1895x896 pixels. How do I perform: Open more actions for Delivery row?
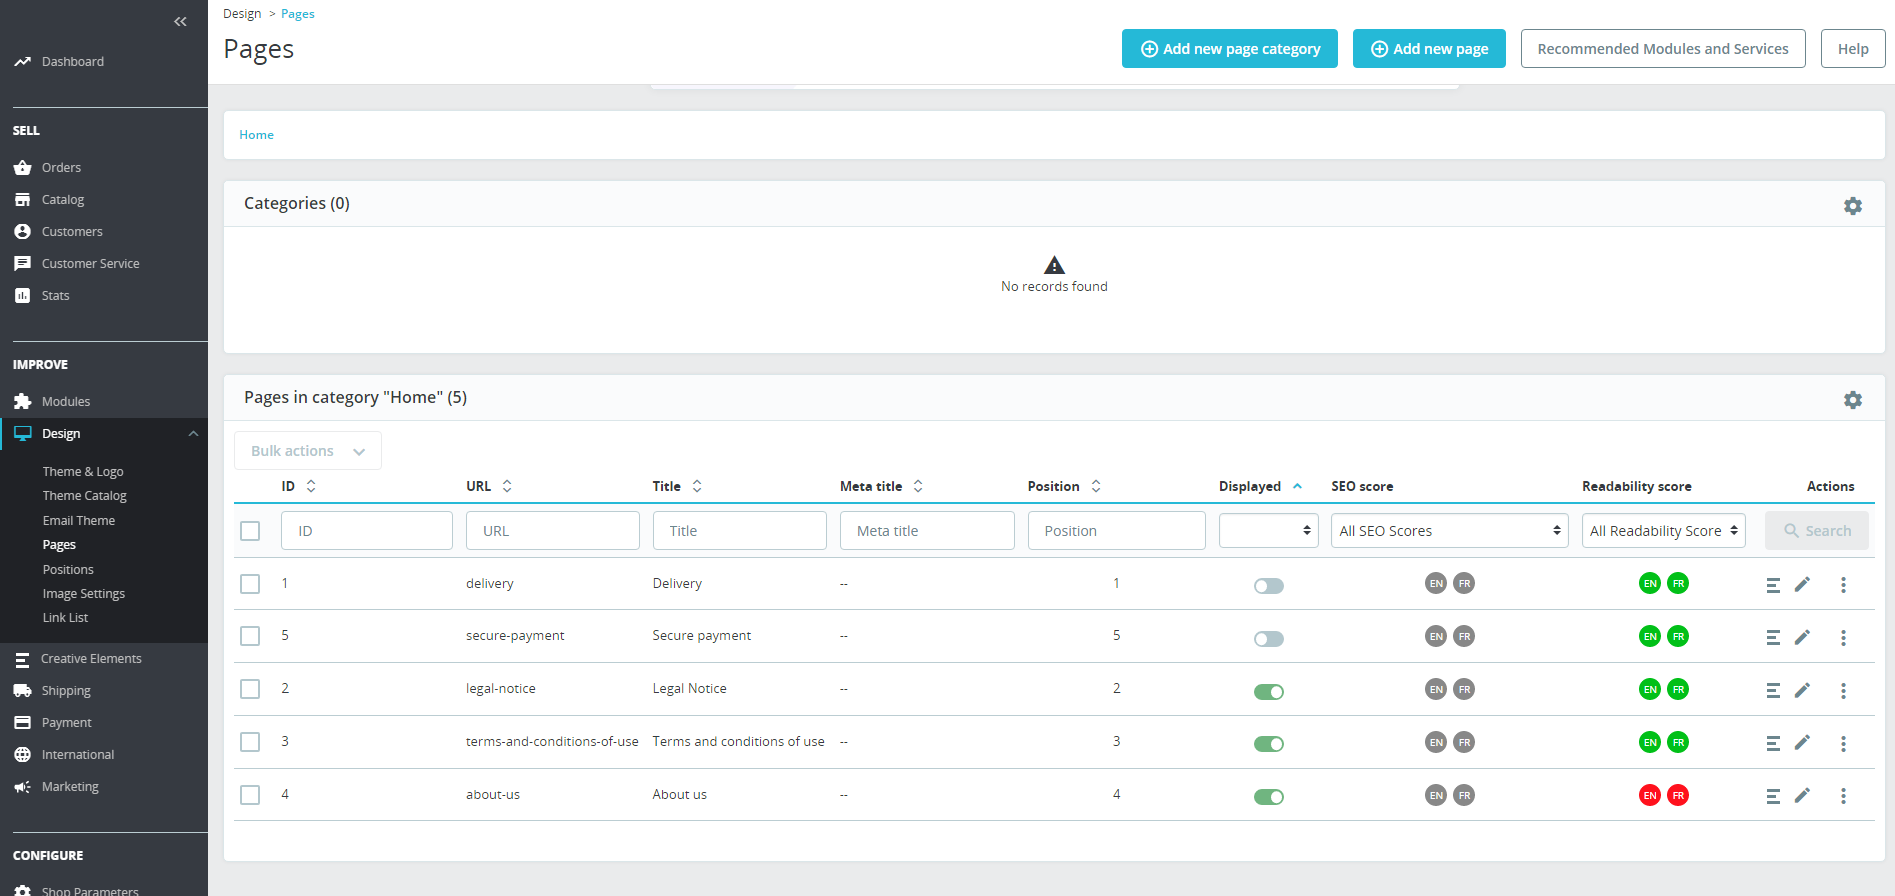1843,585
